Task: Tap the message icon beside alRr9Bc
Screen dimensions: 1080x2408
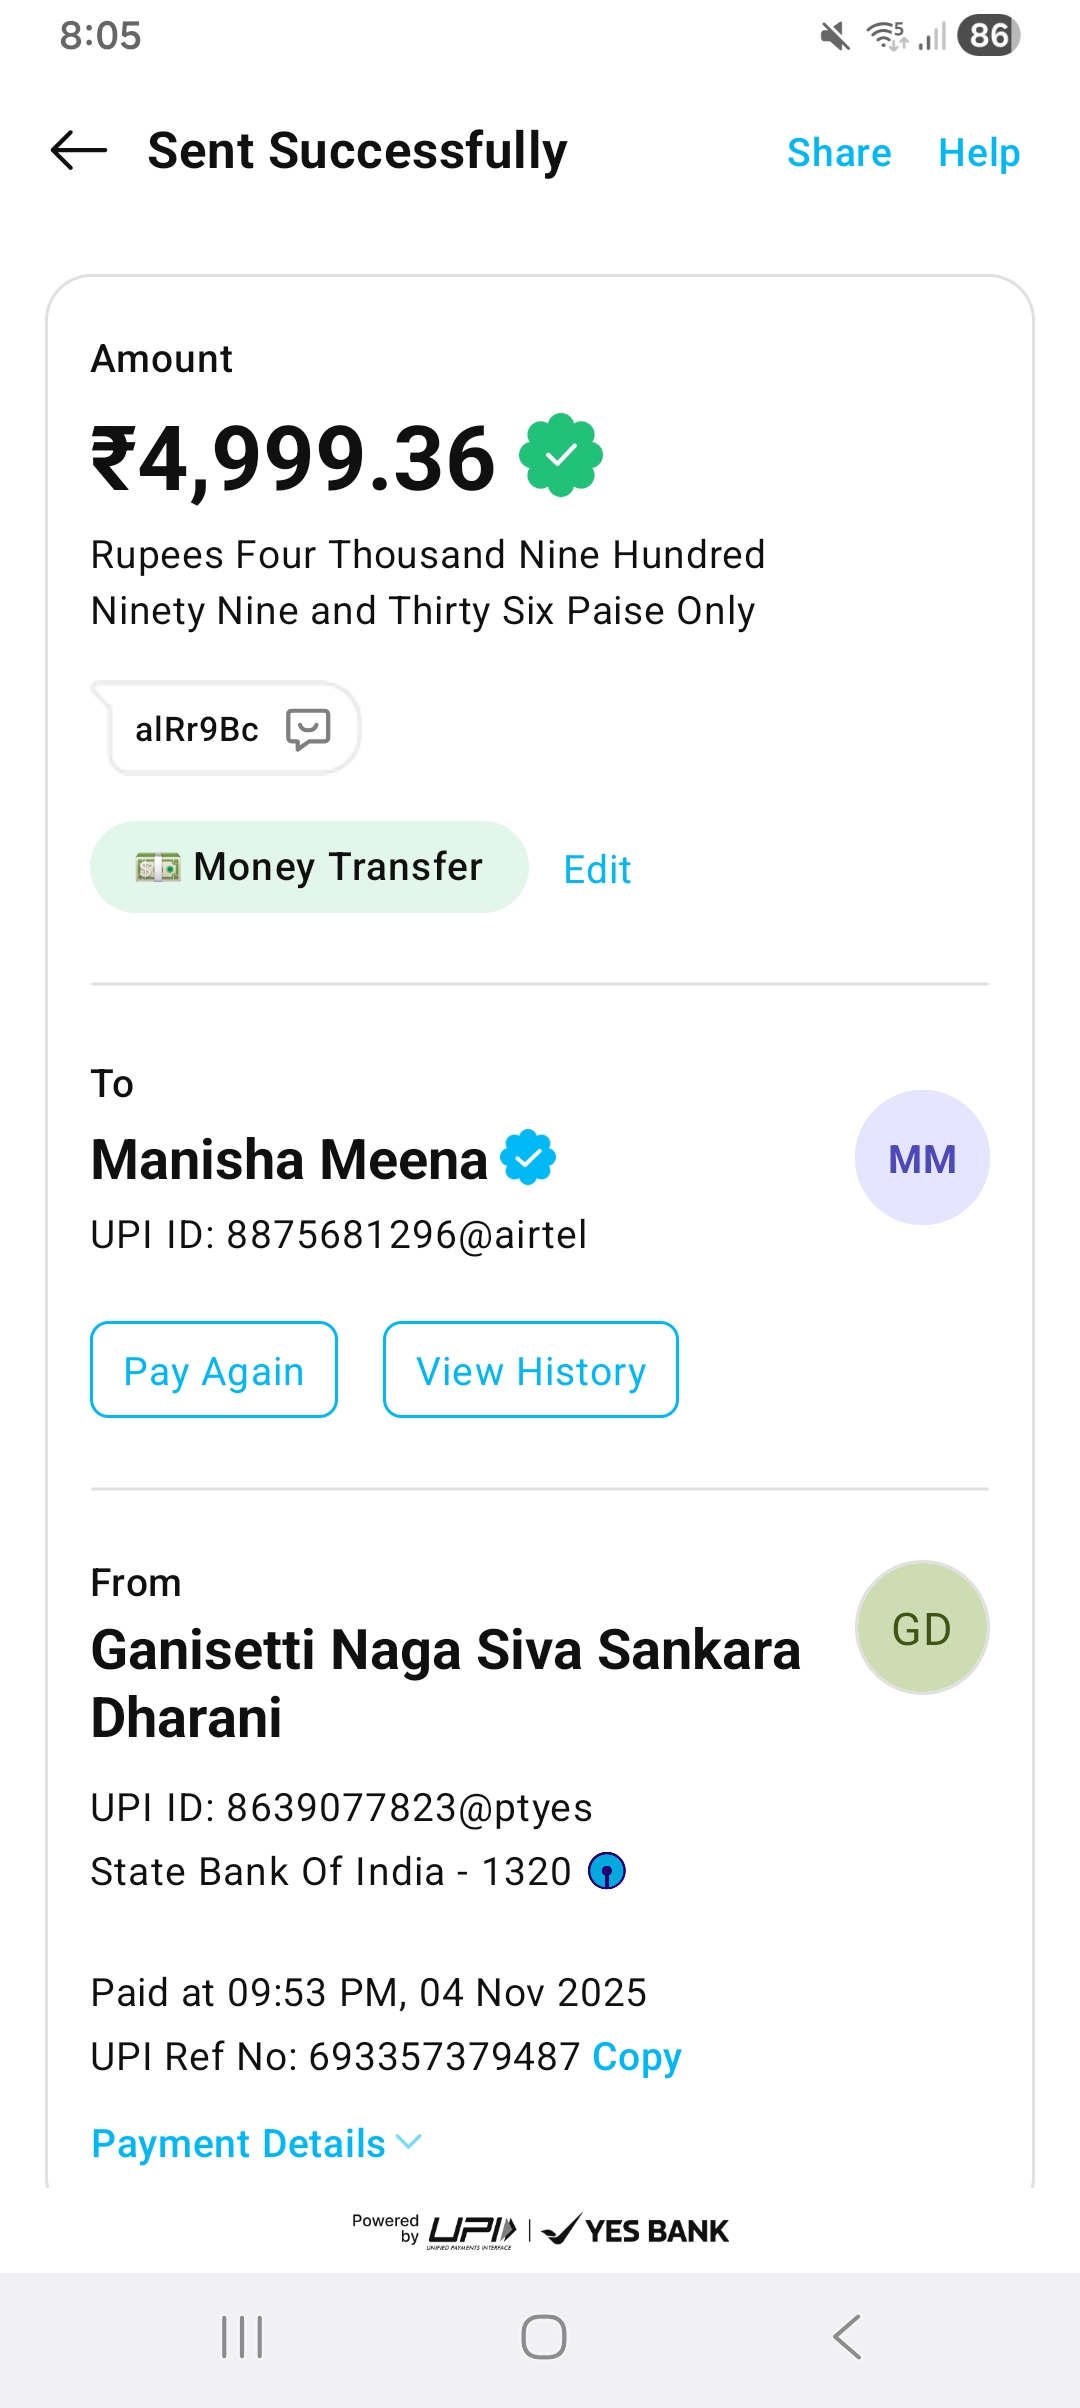Action: (x=308, y=729)
